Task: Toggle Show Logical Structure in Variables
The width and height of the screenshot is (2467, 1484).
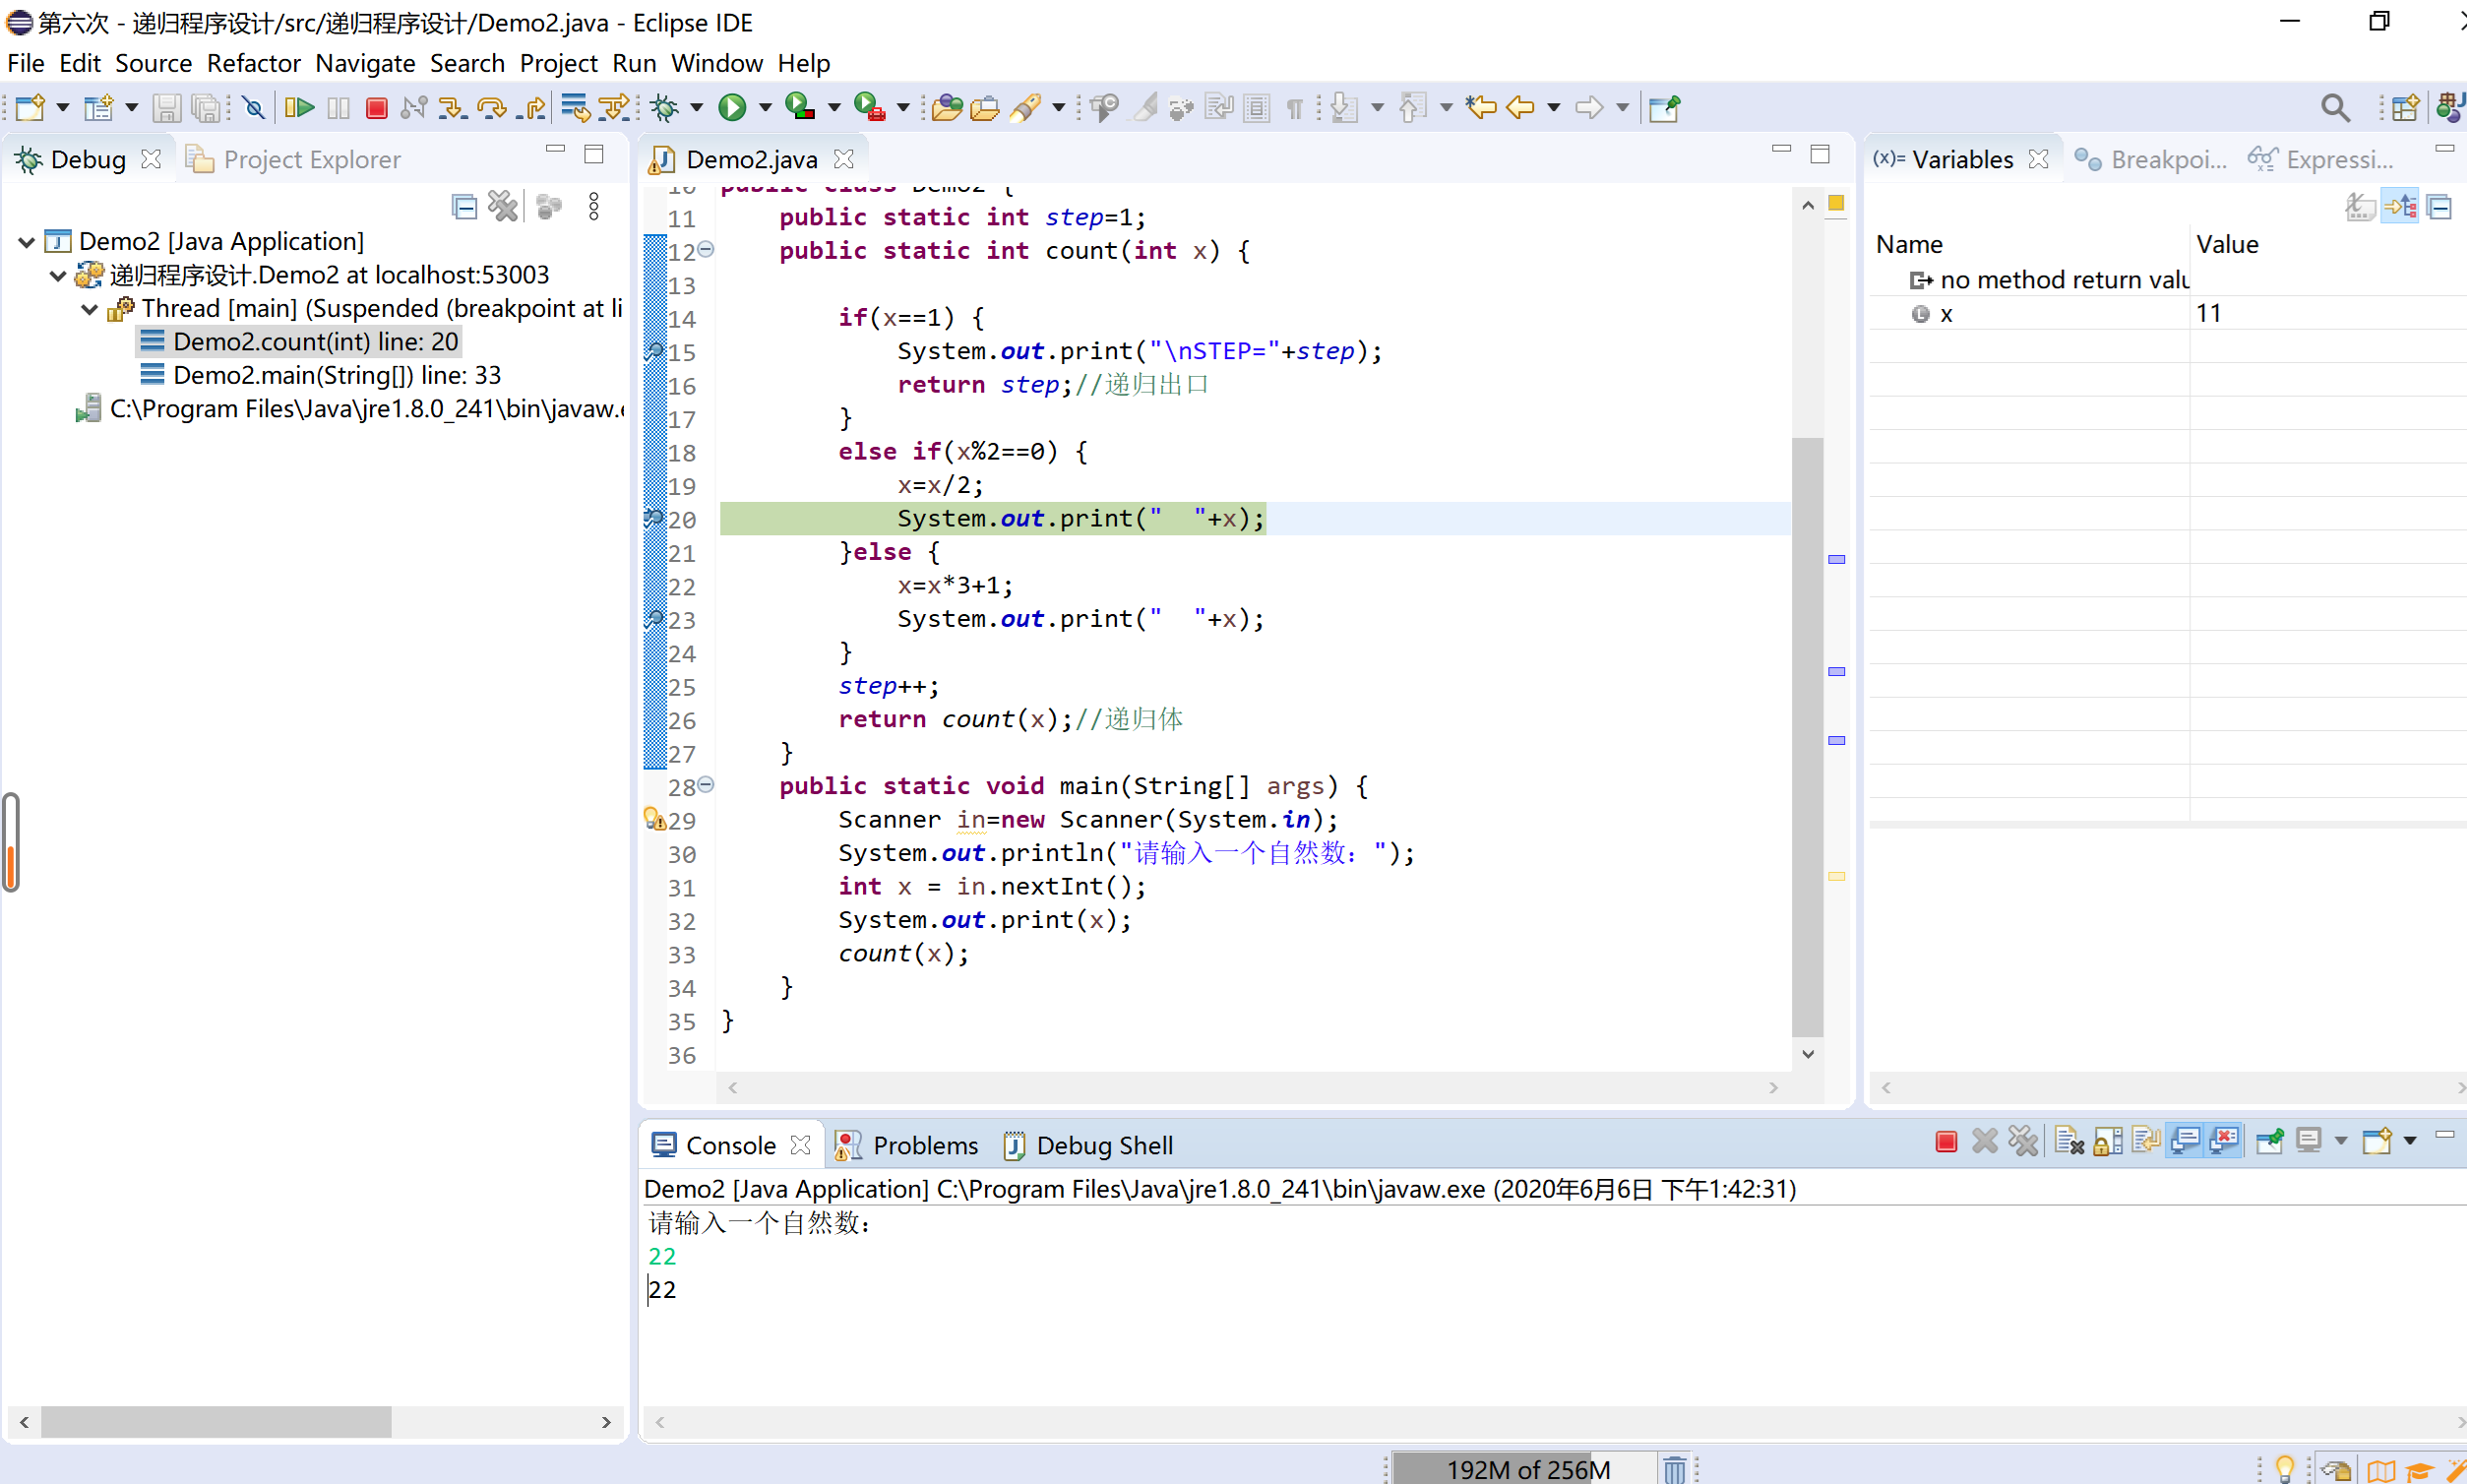Action: coord(2400,207)
